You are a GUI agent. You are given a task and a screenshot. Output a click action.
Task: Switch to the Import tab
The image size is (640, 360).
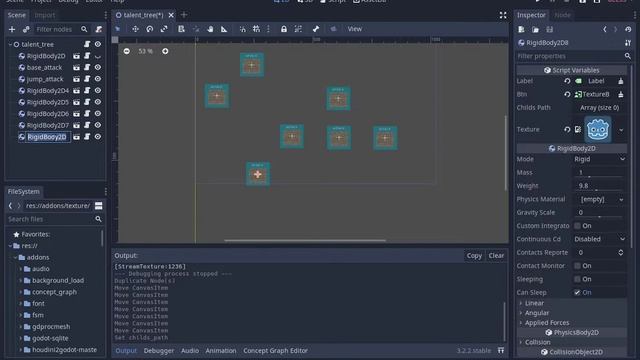coord(44,15)
